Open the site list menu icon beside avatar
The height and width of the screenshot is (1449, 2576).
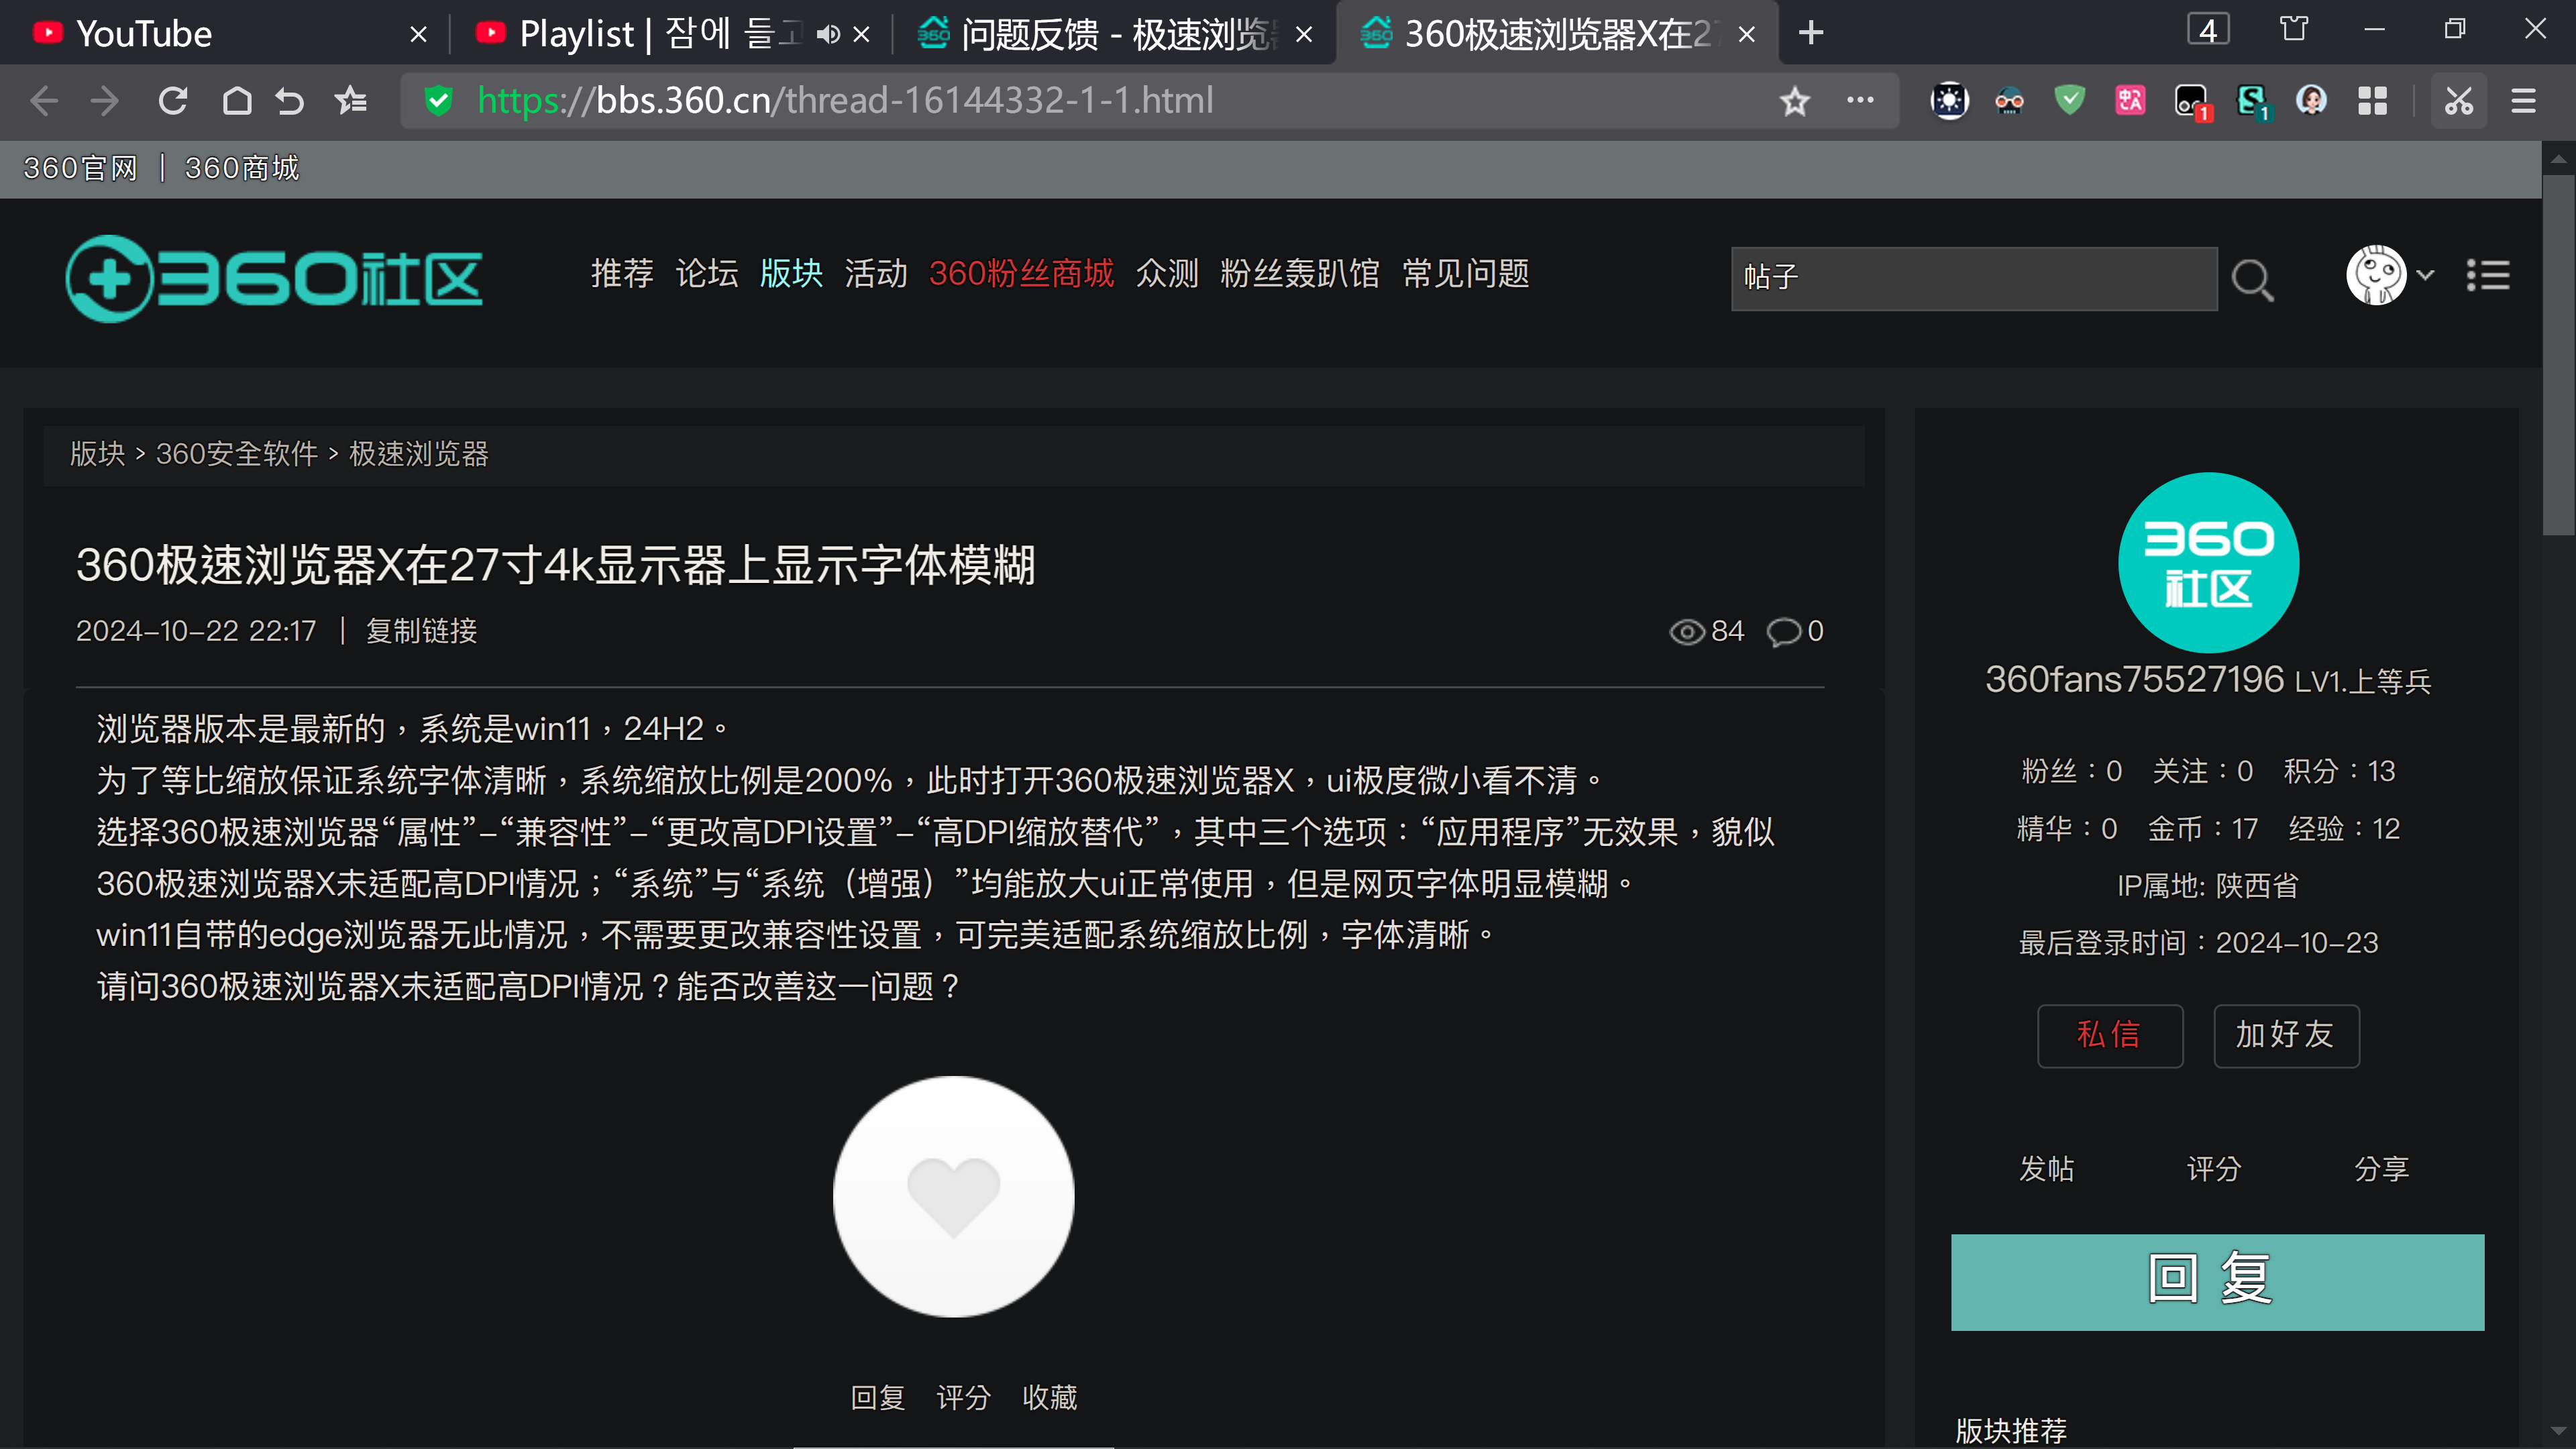click(x=2488, y=275)
